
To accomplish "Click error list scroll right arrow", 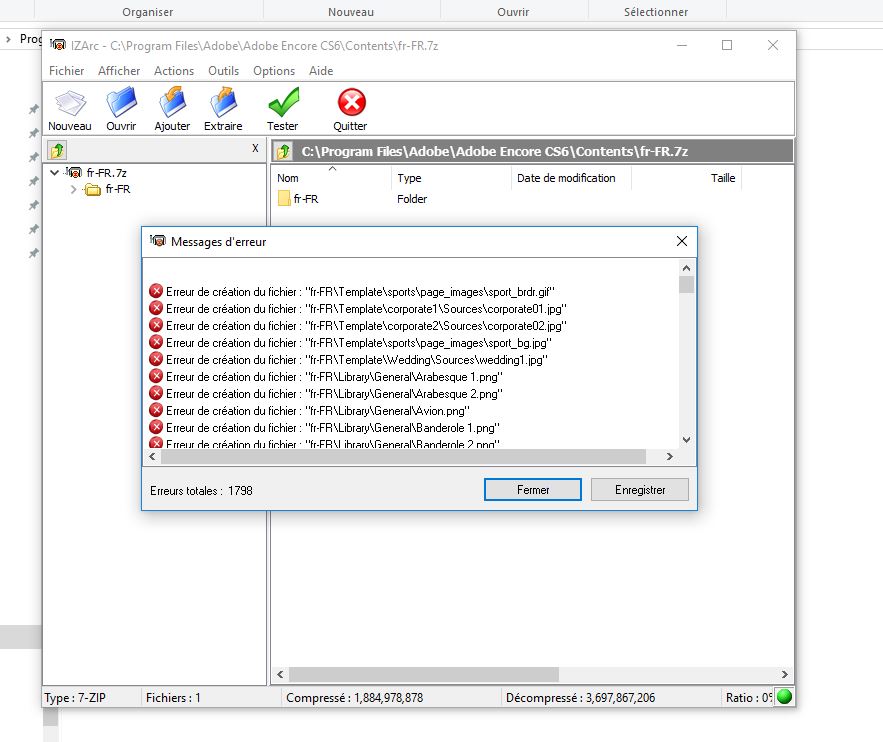I will pyautogui.click(x=670, y=456).
